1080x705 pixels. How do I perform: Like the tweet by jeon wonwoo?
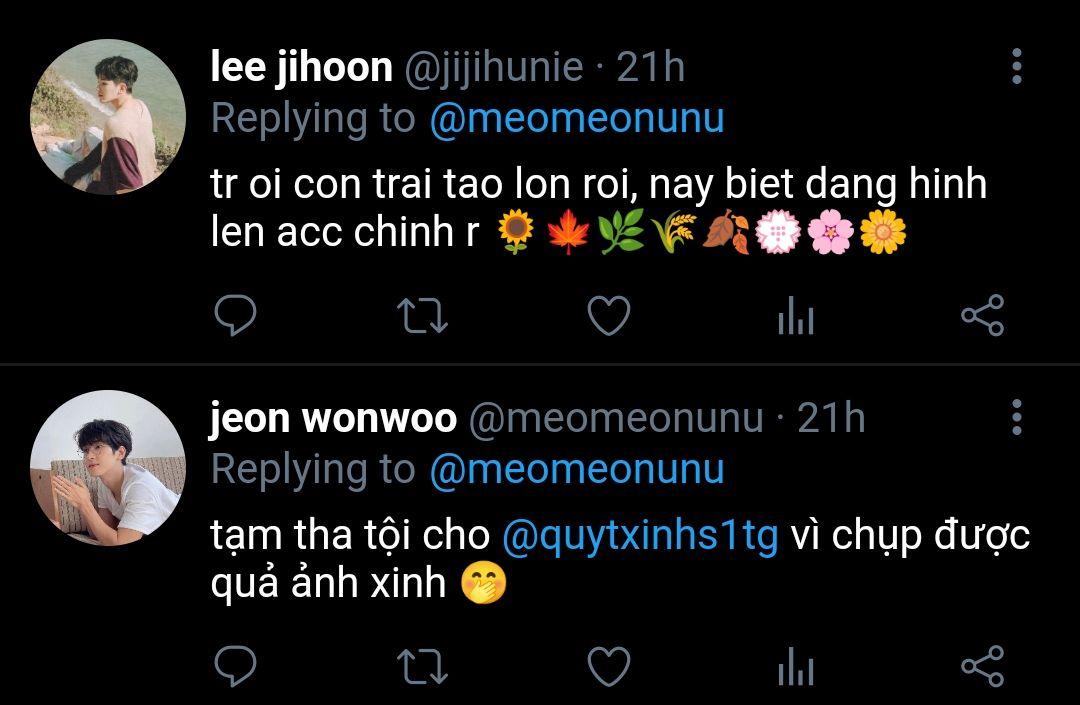[609, 666]
